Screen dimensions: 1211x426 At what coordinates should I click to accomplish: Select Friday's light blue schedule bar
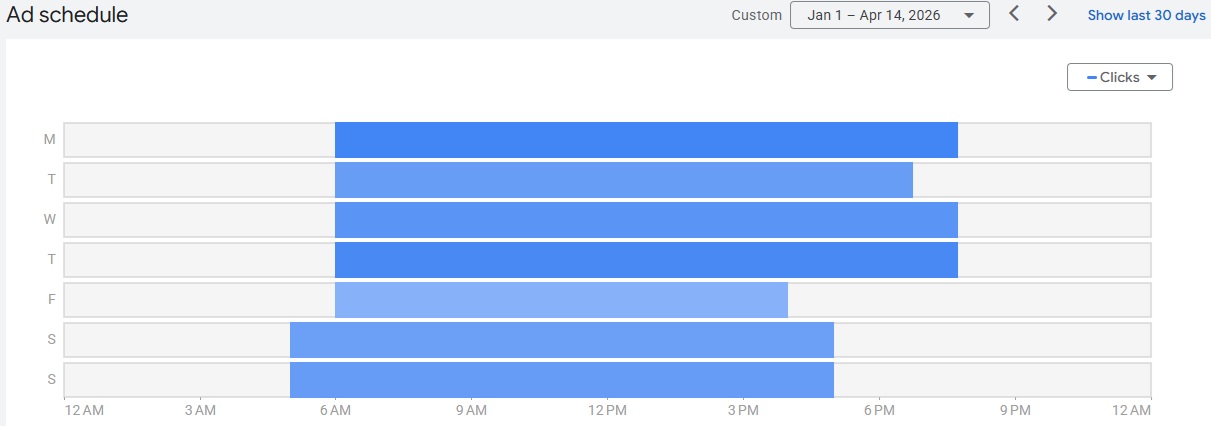561,300
